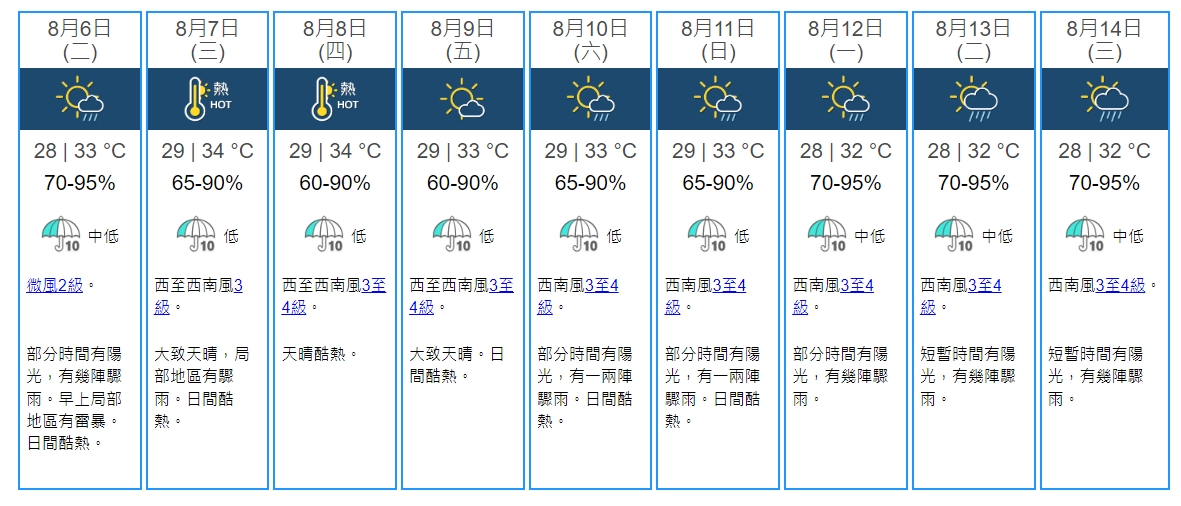This screenshot has width=1181, height=506.
Task: Open Aug 14 wind force 3至4級 link
Action: click(1119, 286)
